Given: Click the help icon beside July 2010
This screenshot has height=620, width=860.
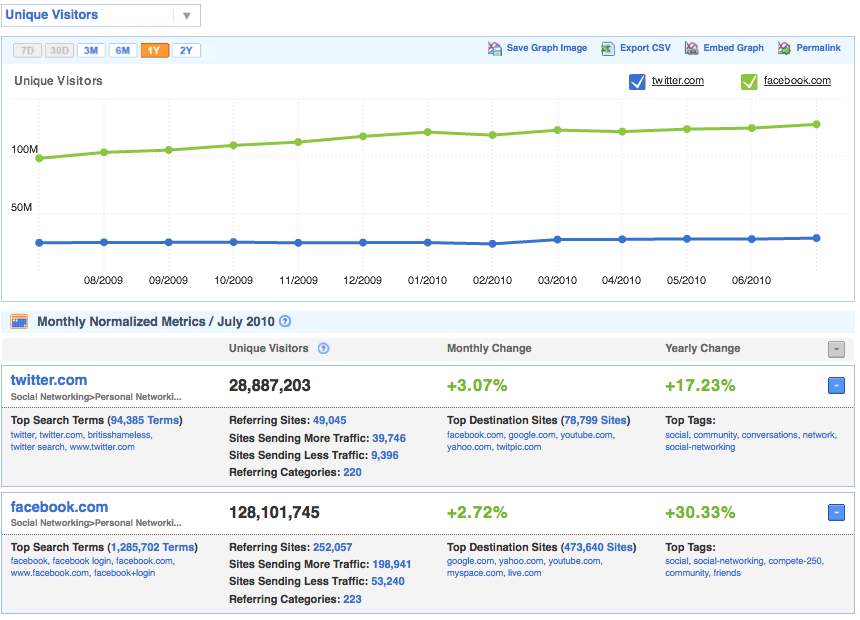Looking at the screenshot, I should [x=285, y=322].
